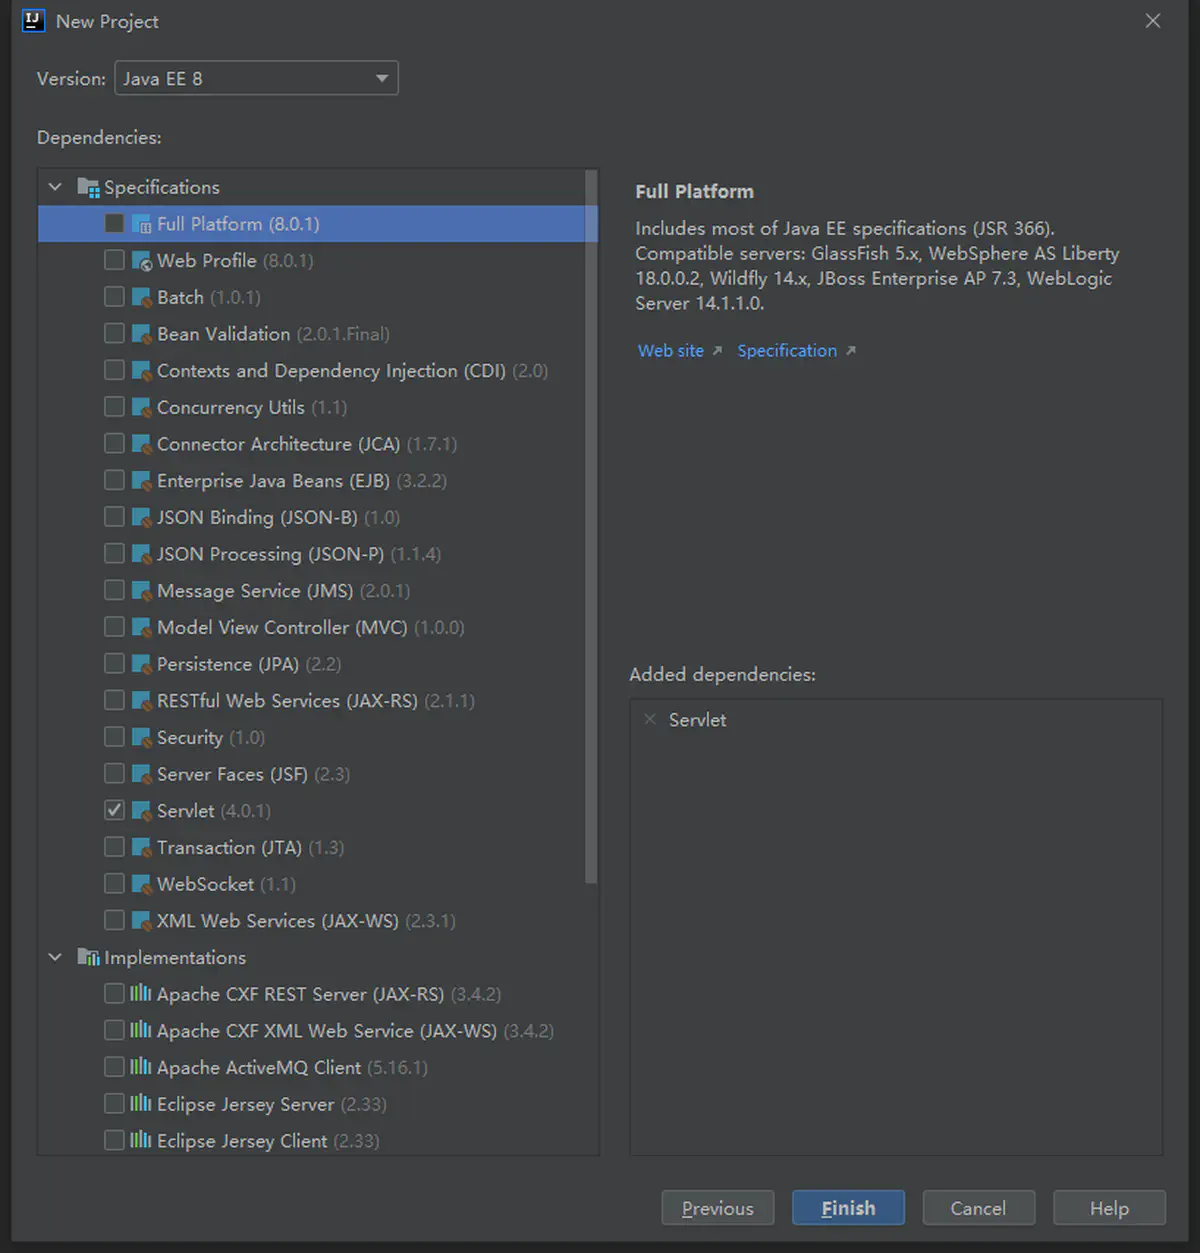Click the WebSocket spec icon
This screenshot has height=1253, width=1200.
[141, 884]
